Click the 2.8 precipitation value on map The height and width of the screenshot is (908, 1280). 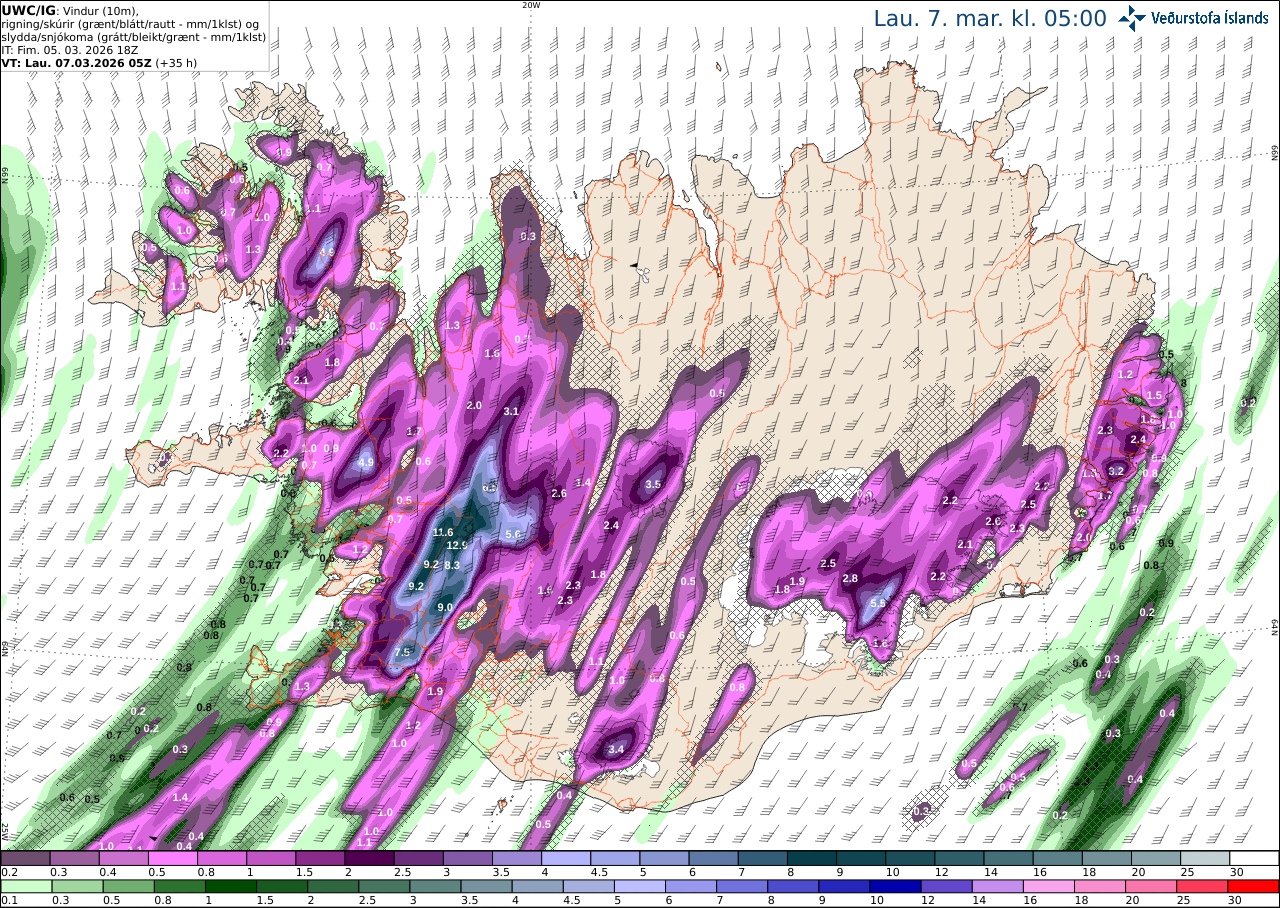point(851,579)
